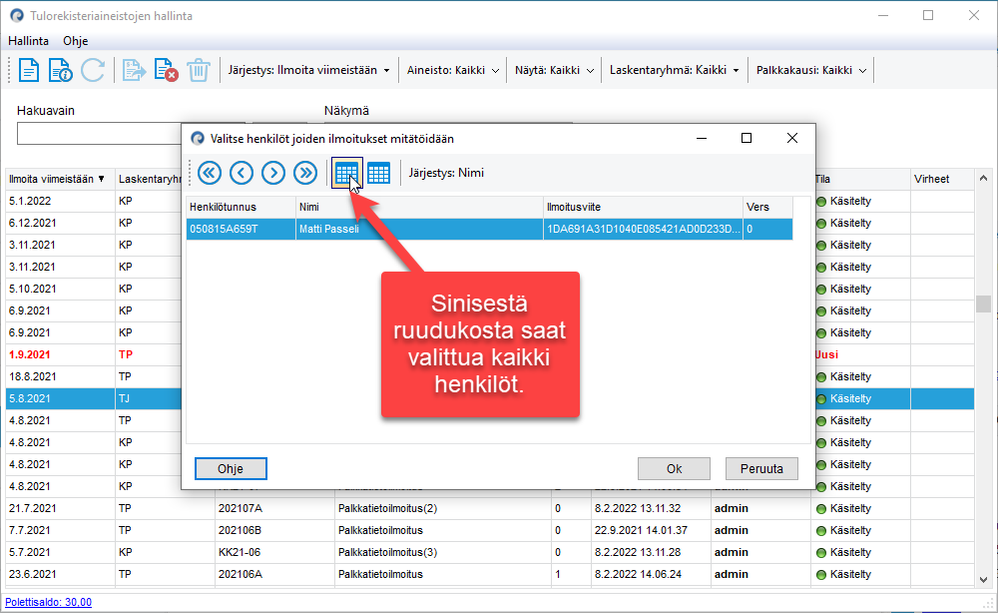Image resolution: width=998 pixels, height=613 pixels.
Task: Click the Ohje button in dialog
Action: click(x=230, y=469)
